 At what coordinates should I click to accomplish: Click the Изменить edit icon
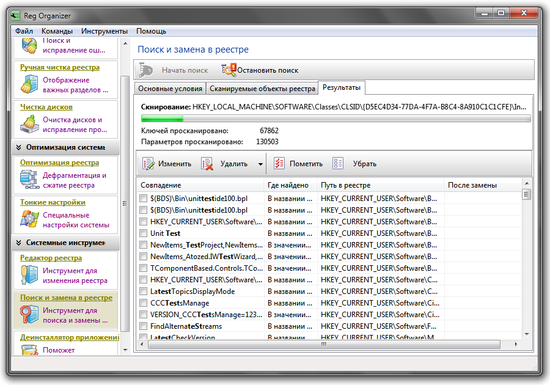tap(148, 164)
